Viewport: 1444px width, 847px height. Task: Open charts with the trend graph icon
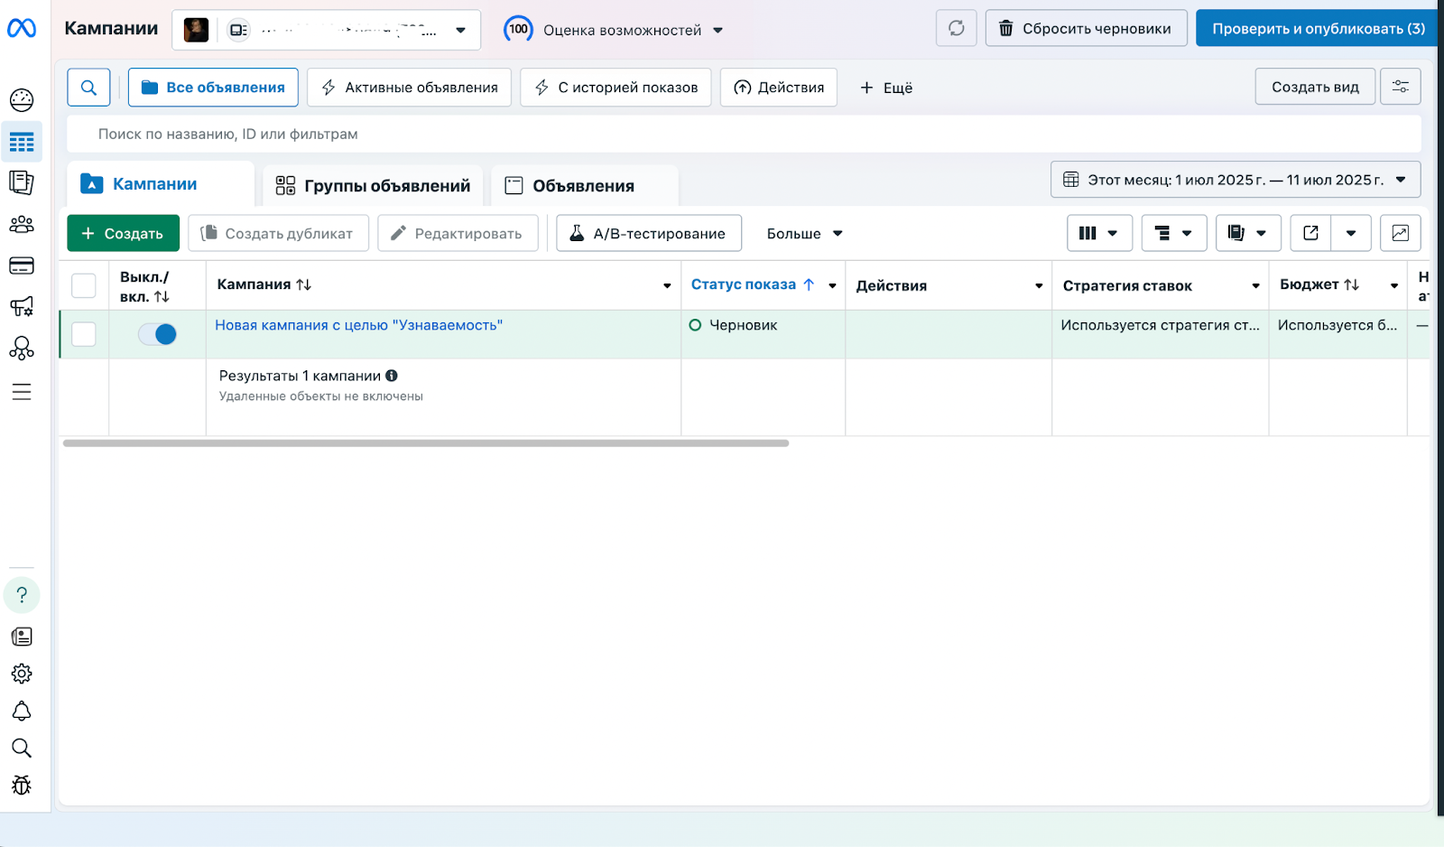(x=1400, y=233)
